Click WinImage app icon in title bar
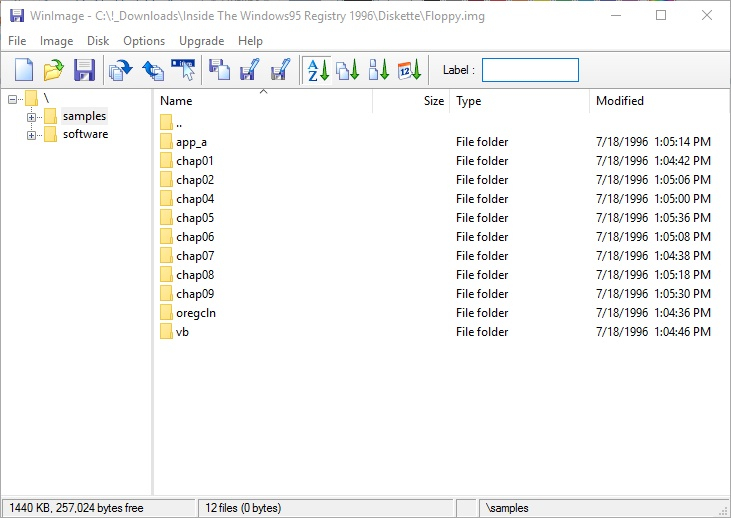The width and height of the screenshot is (731, 518). point(17,15)
